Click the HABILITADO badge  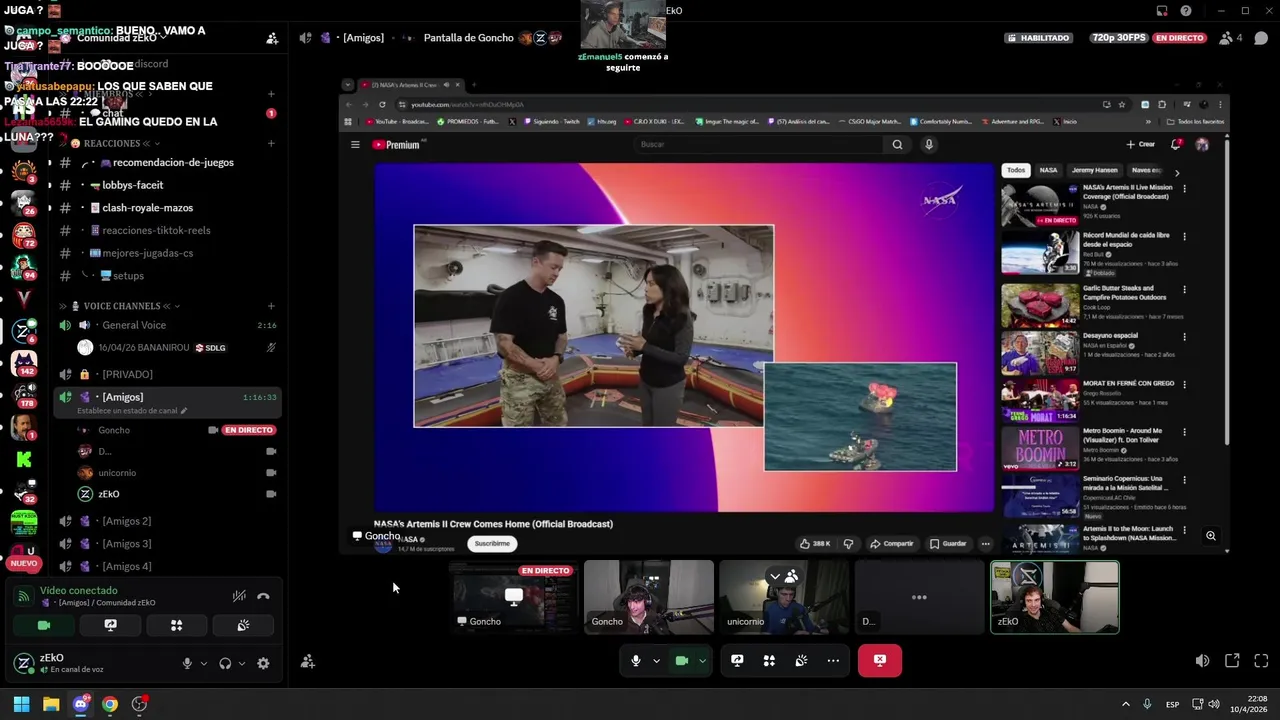pyautogui.click(x=1039, y=38)
